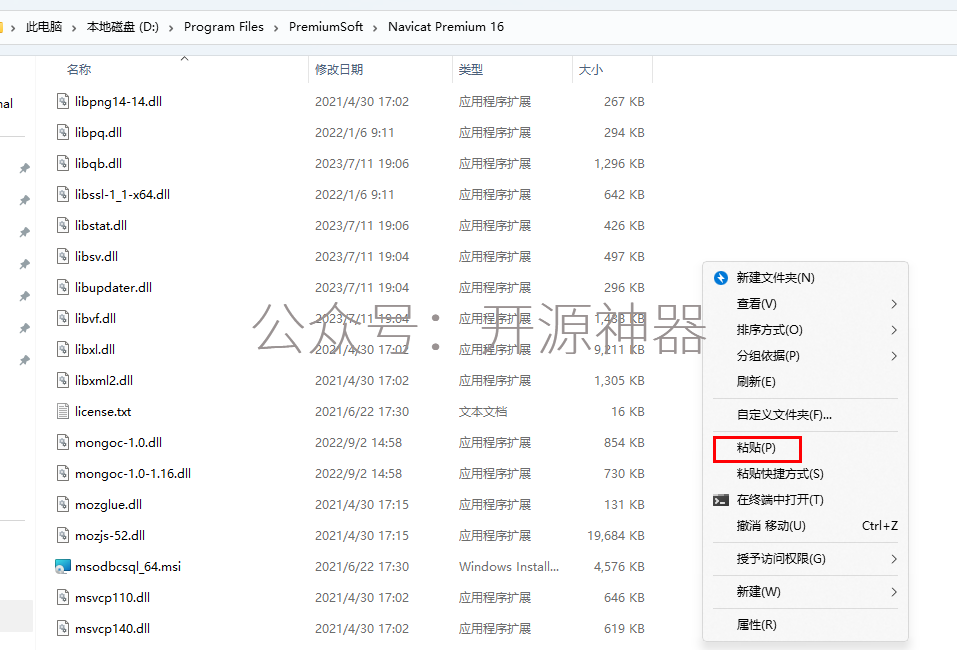Open the PremiumSoft breadcrumb folder
This screenshot has width=957, height=650.
[x=326, y=27]
